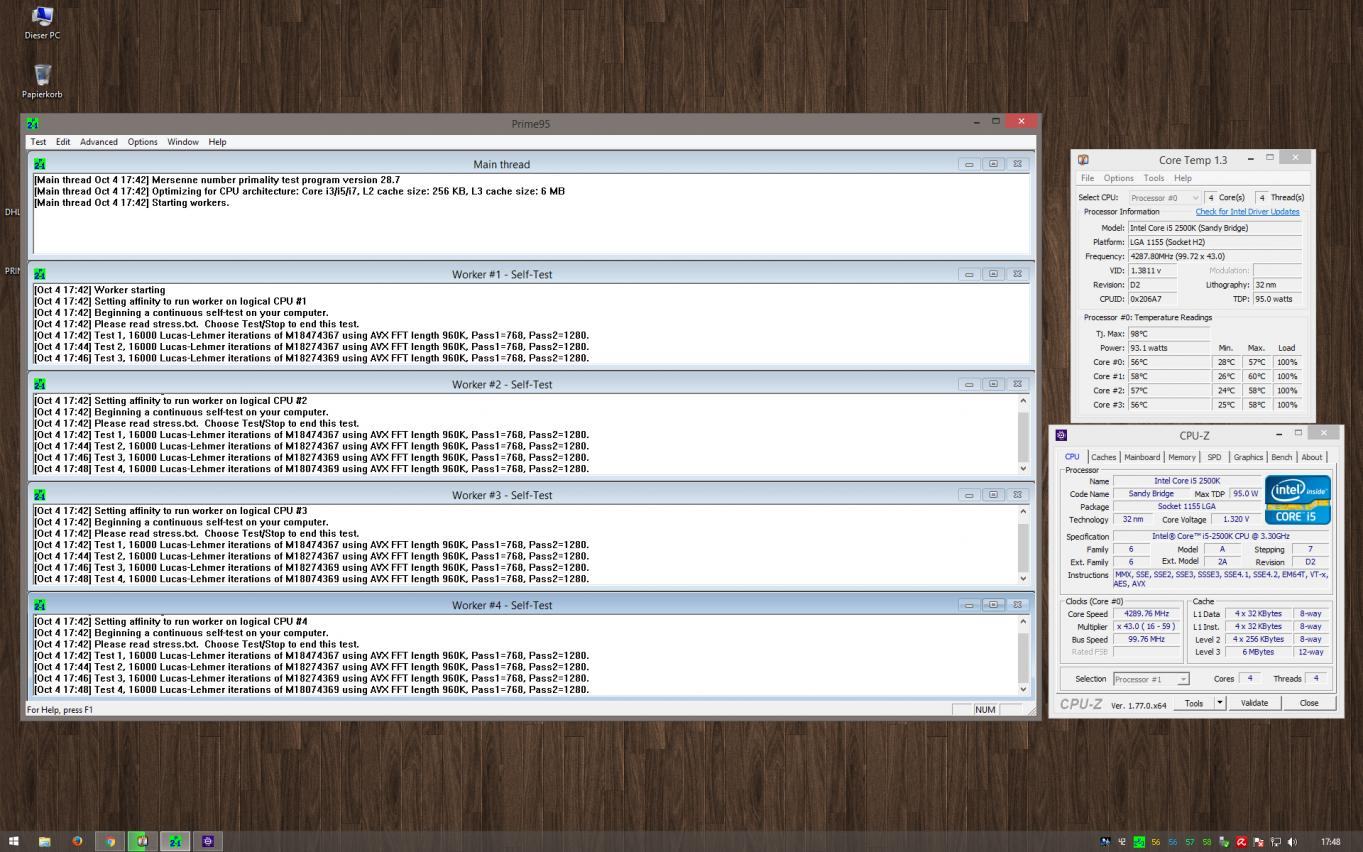Viewport: 1363px width, 852px height.
Task: Click Worker #4 scrollbar up arrow
Action: (1022, 622)
